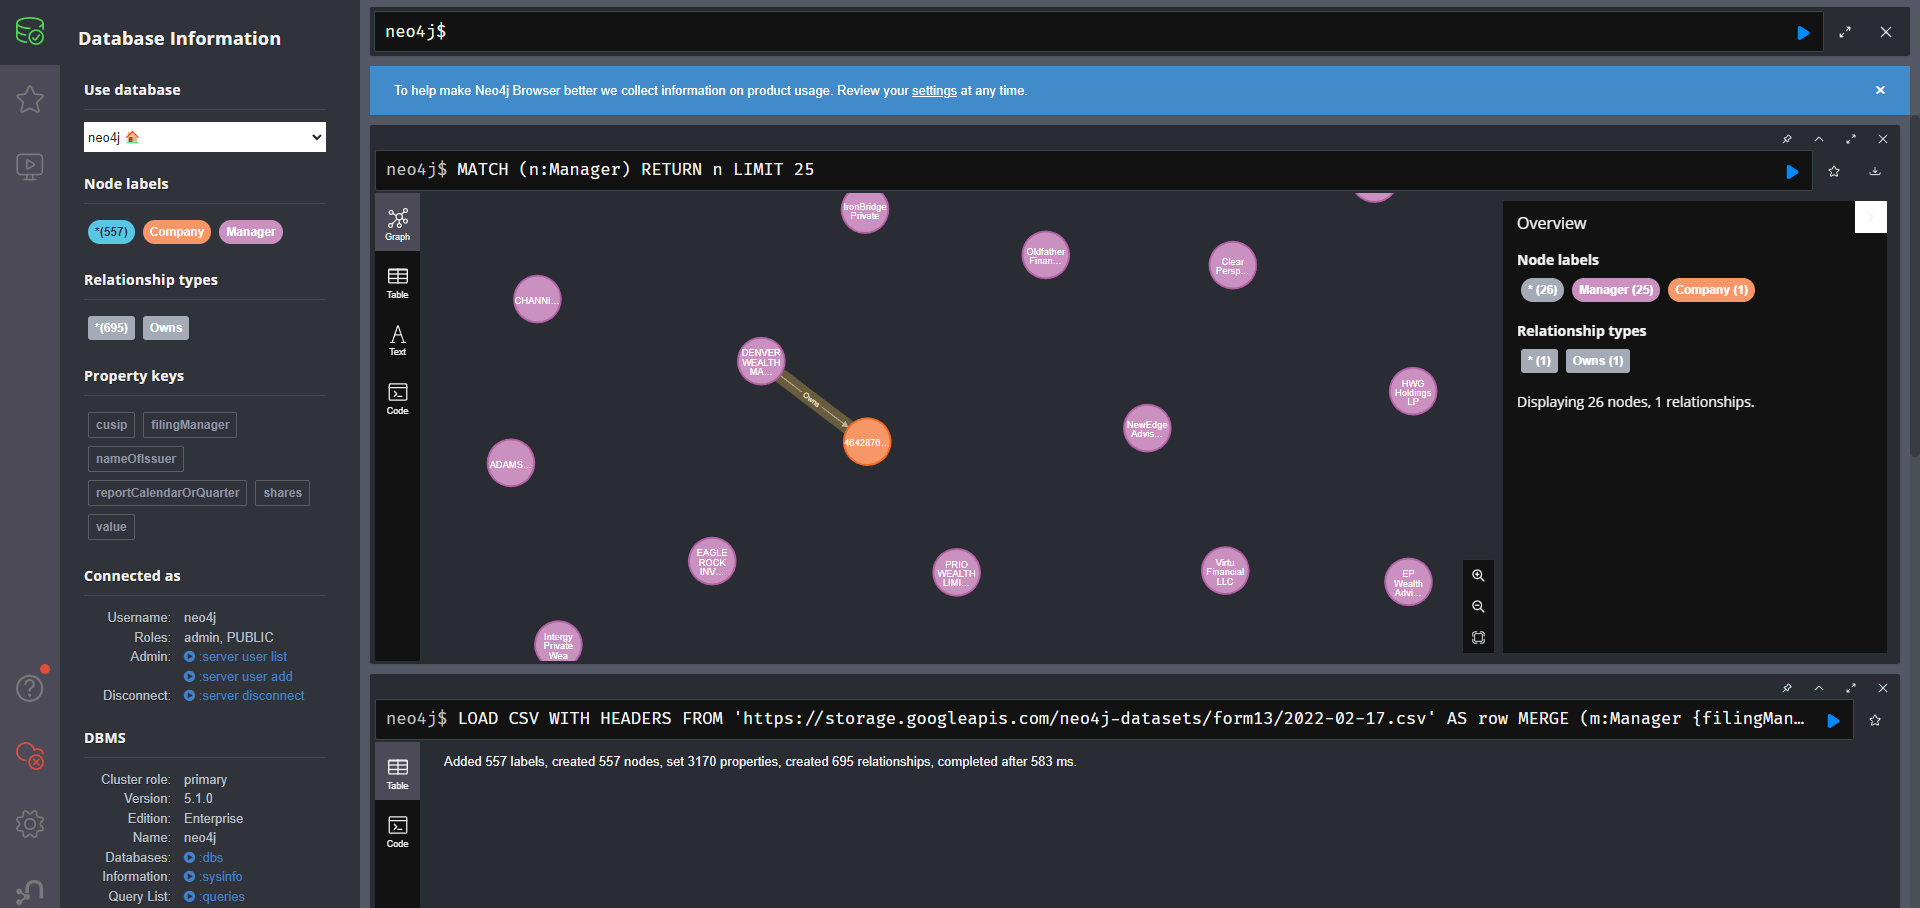Run the :queries command link
This screenshot has width=1920, height=908.
[x=215, y=897]
